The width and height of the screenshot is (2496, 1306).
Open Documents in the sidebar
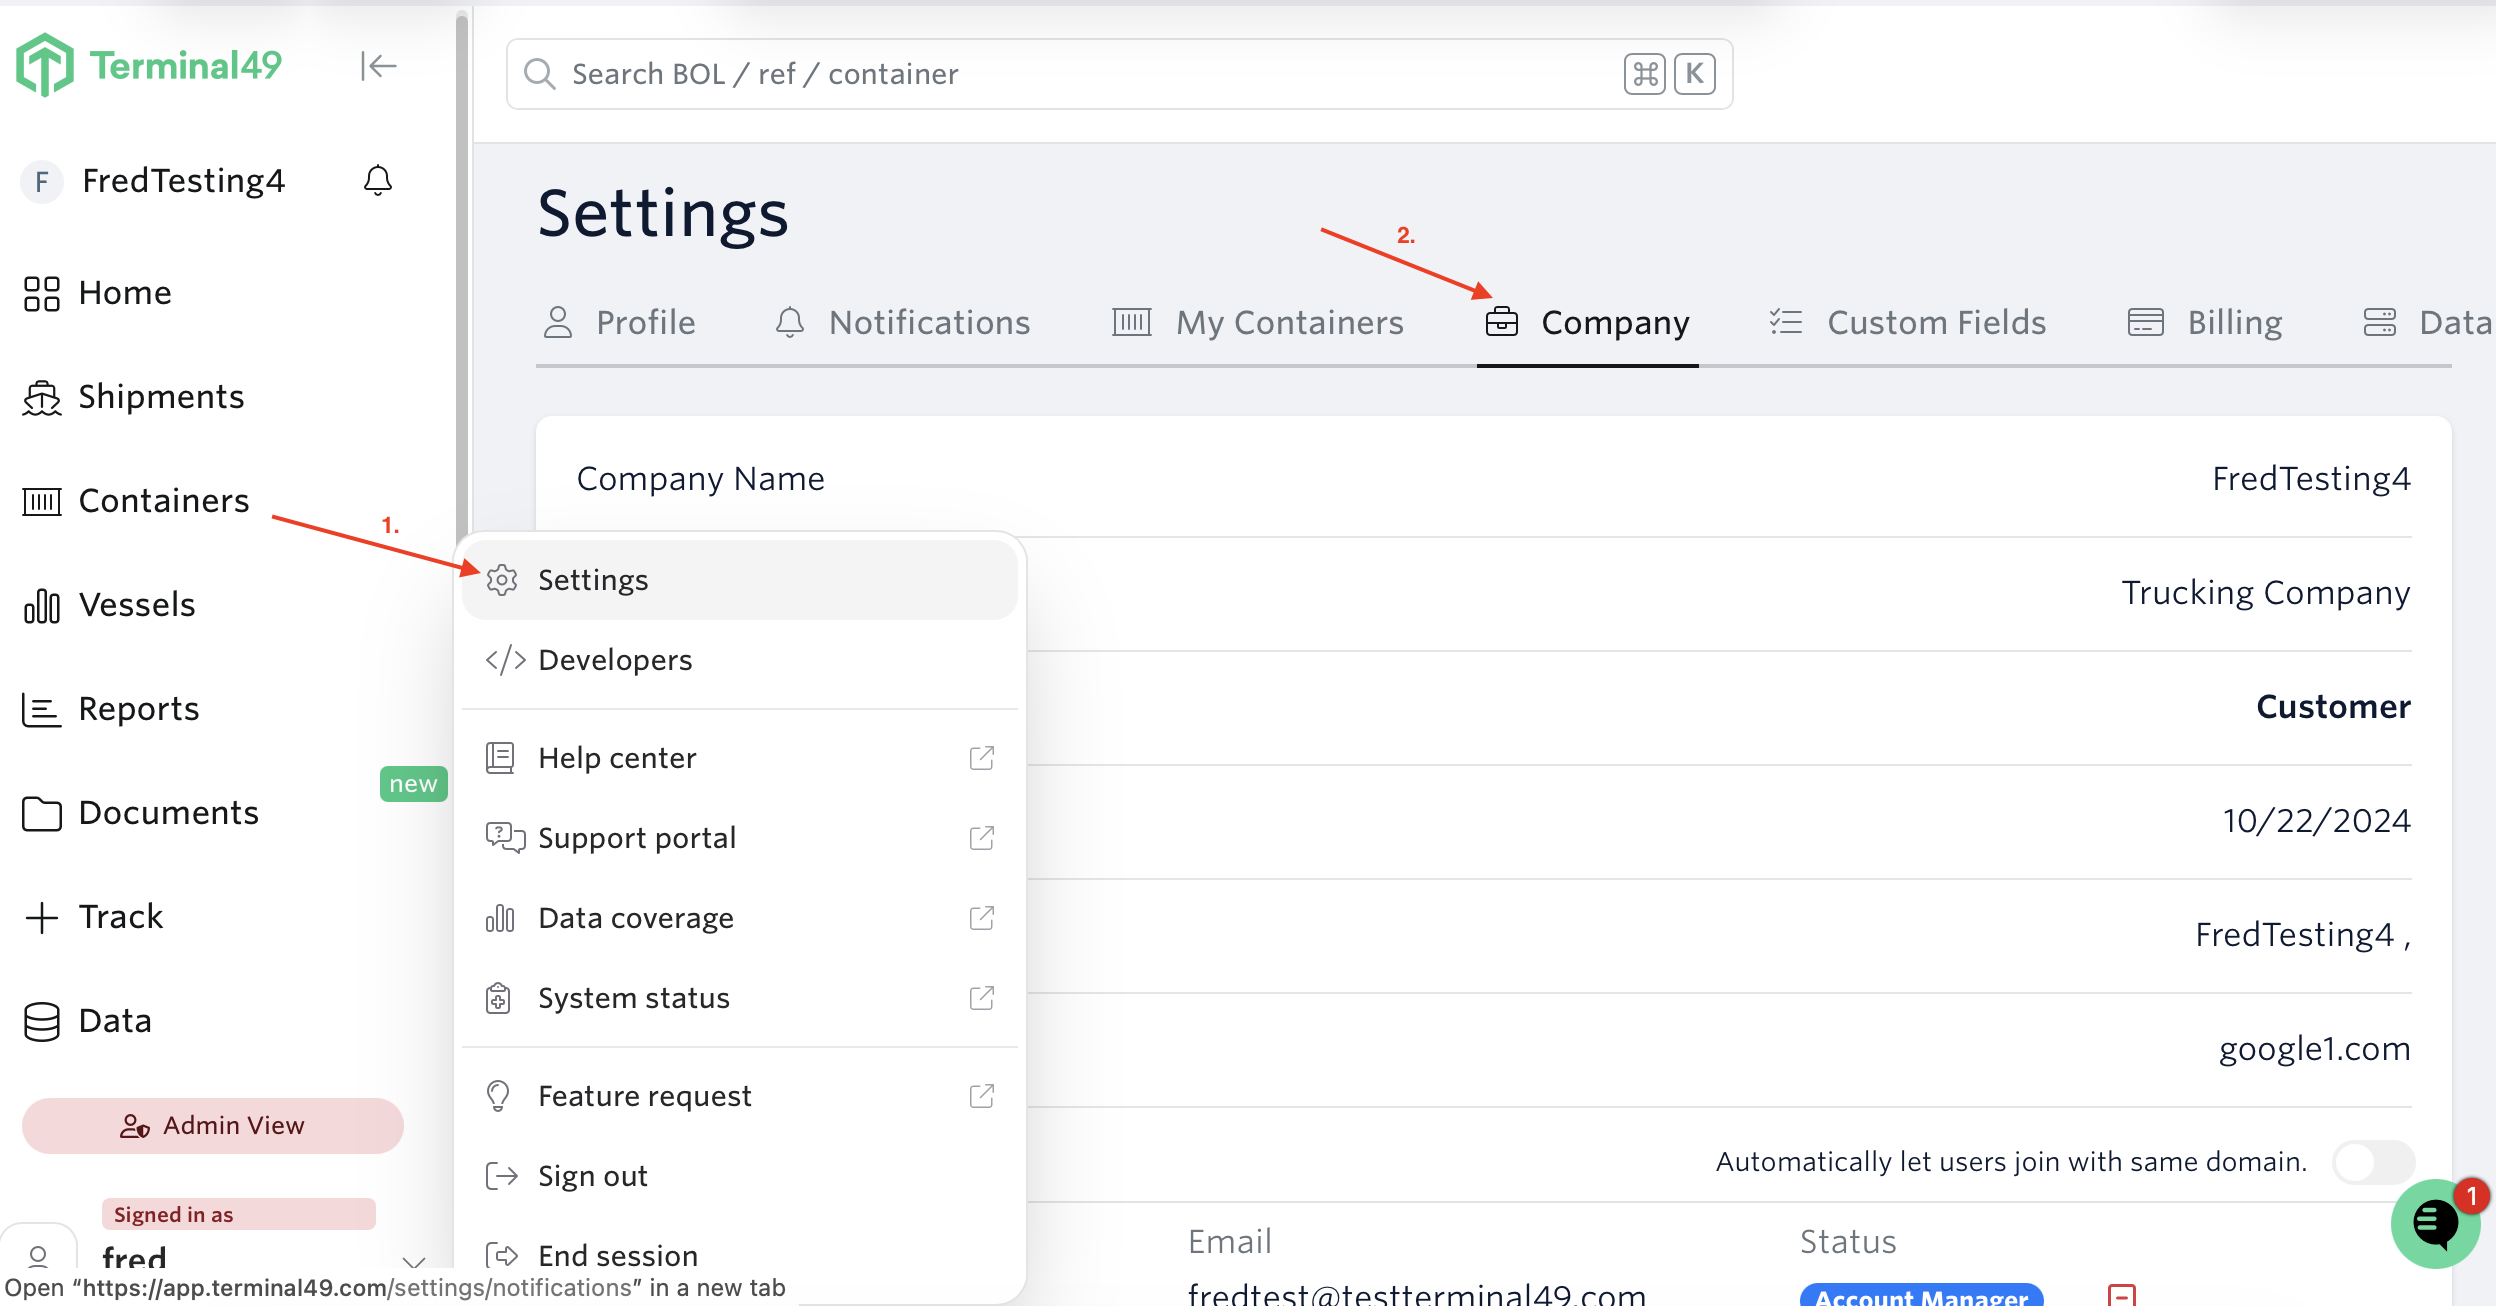[168, 813]
